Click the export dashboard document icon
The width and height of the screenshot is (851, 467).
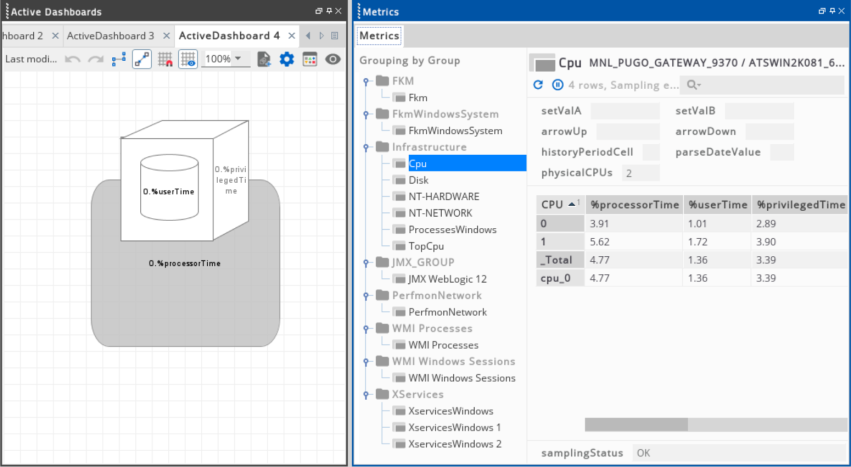(x=264, y=59)
